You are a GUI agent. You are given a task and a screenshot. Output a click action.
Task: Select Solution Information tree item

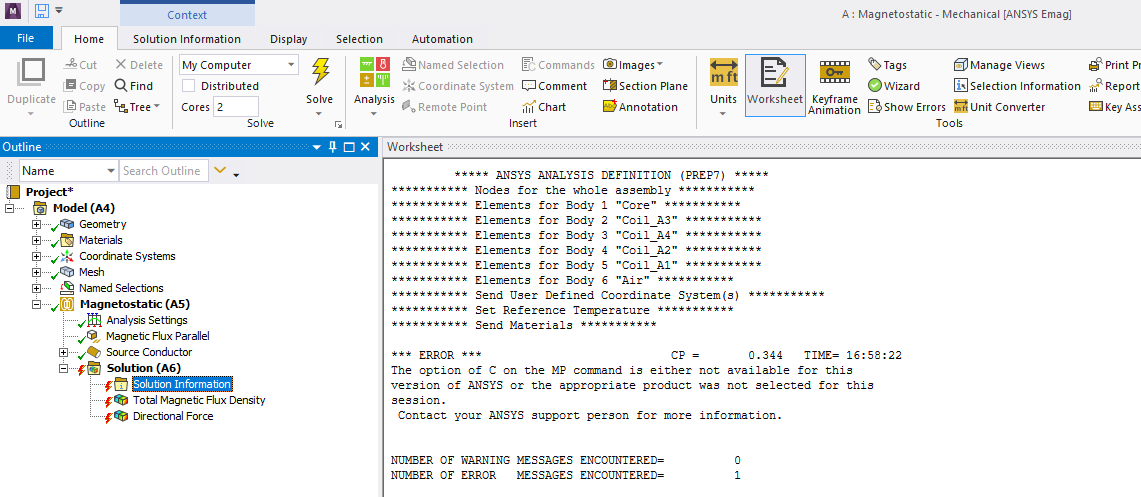click(x=182, y=384)
